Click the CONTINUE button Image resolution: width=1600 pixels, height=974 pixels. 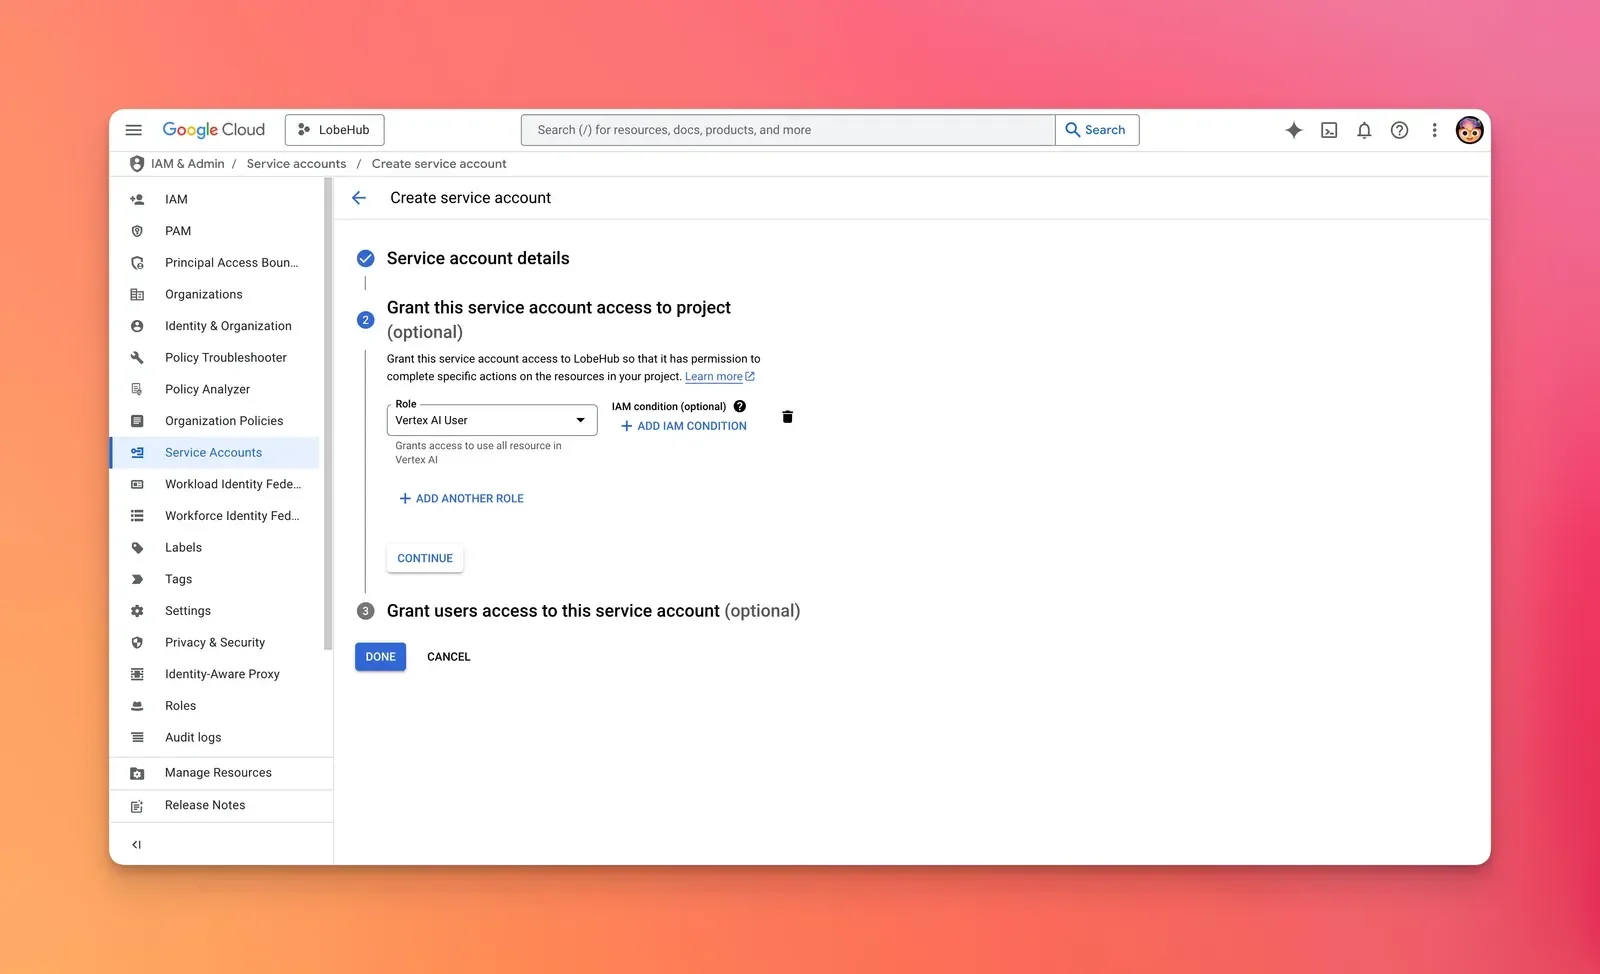click(425, 558)
